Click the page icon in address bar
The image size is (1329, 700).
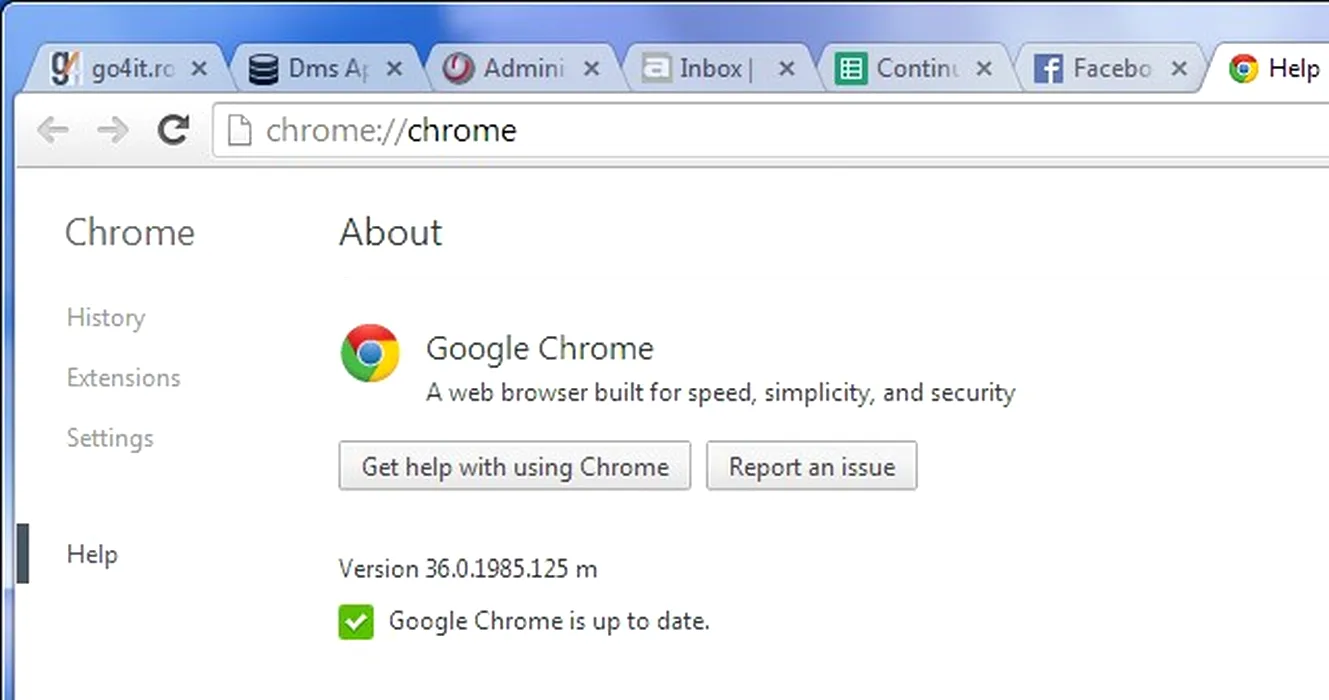point(239,131)
